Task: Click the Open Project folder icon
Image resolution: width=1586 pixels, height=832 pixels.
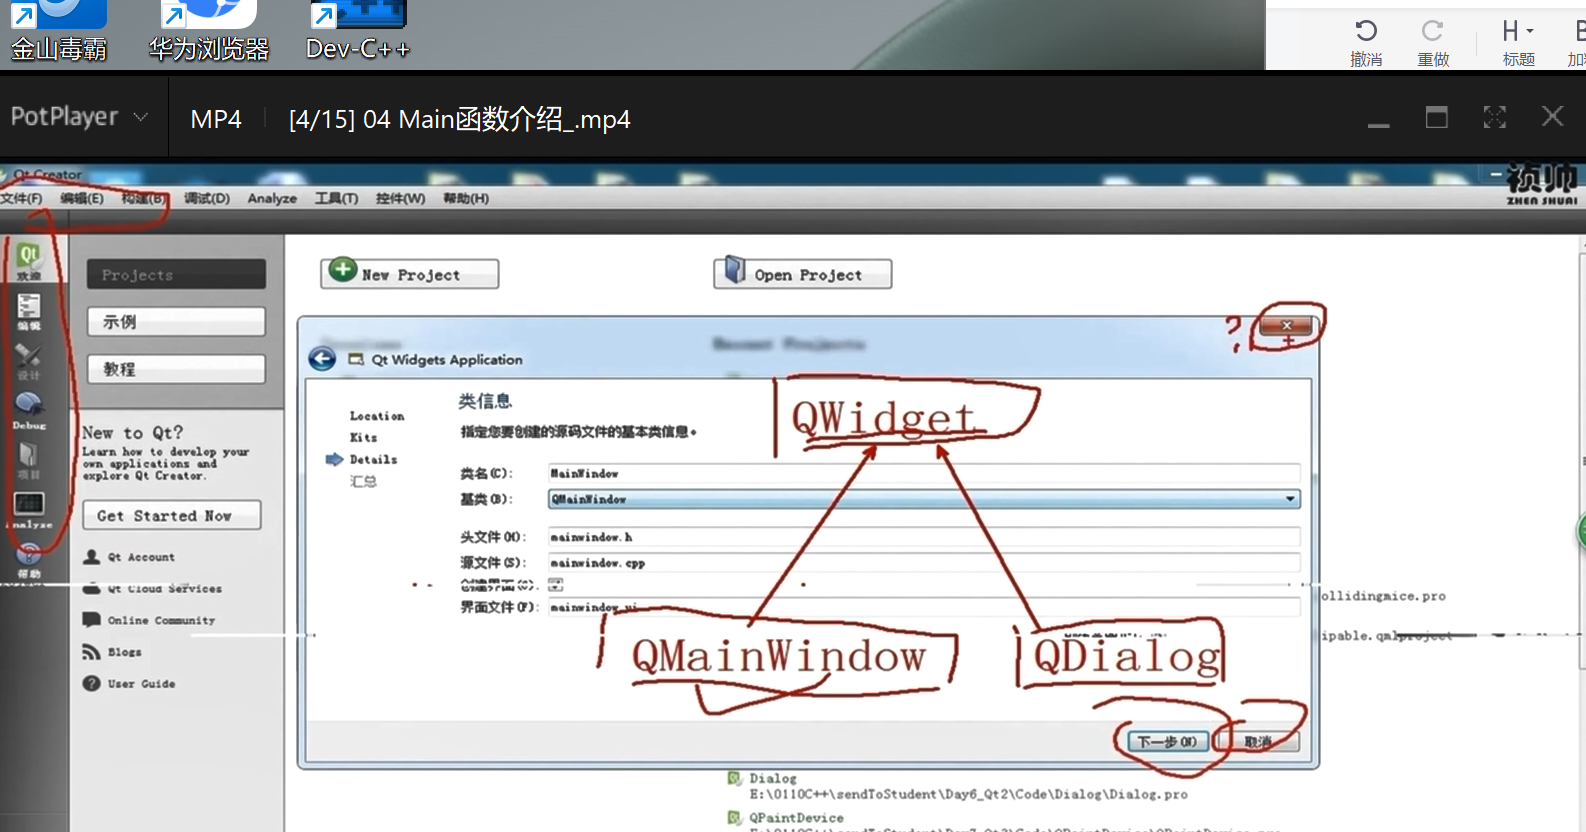Action: (x=735, y=270)
